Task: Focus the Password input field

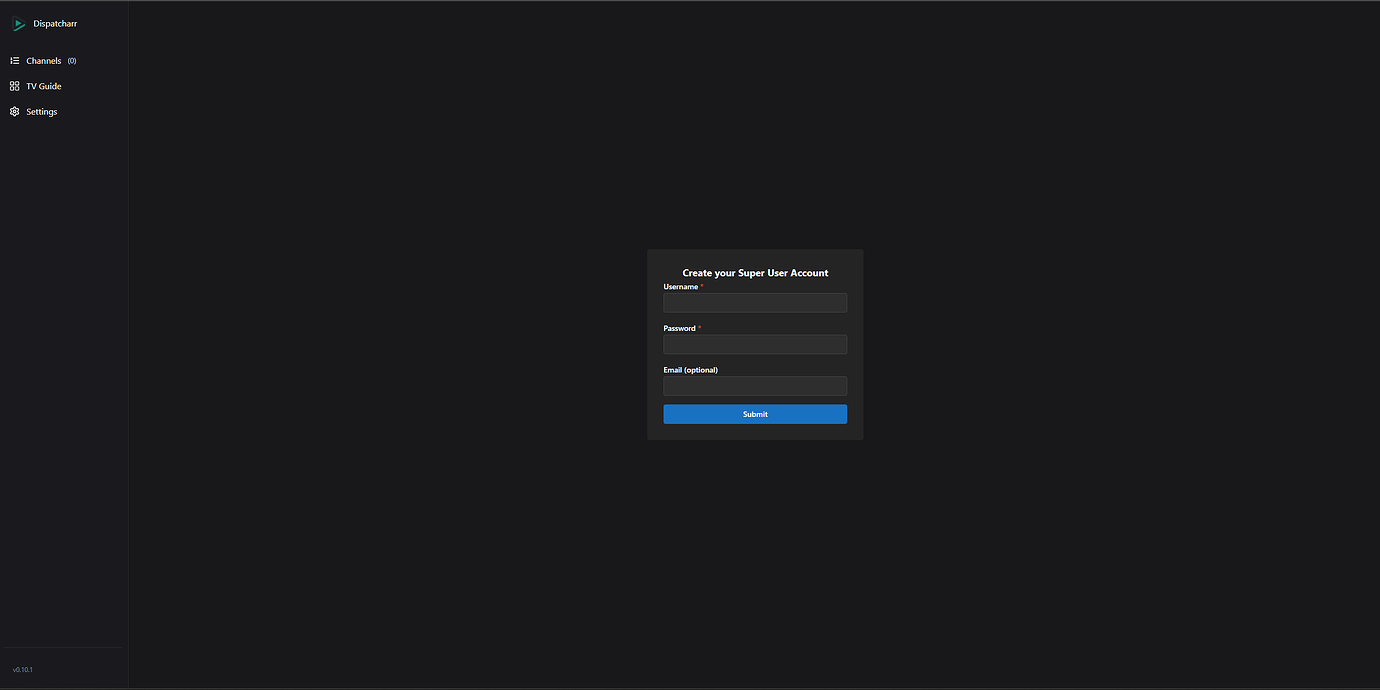Action: [x=755, y=344]
